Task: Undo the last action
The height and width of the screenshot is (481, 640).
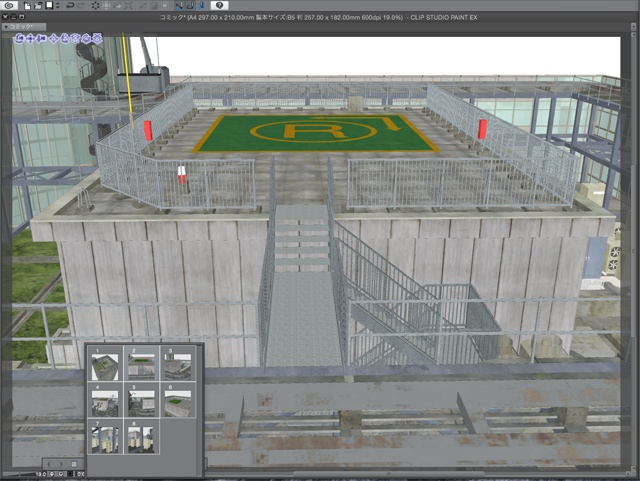Action: (70, 5)
